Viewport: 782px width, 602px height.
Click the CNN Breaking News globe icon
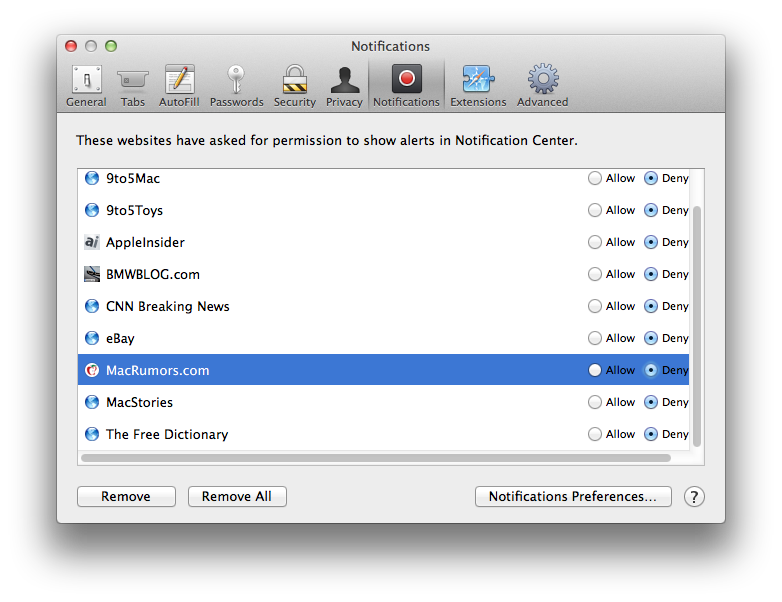click(x=92, y=306)
